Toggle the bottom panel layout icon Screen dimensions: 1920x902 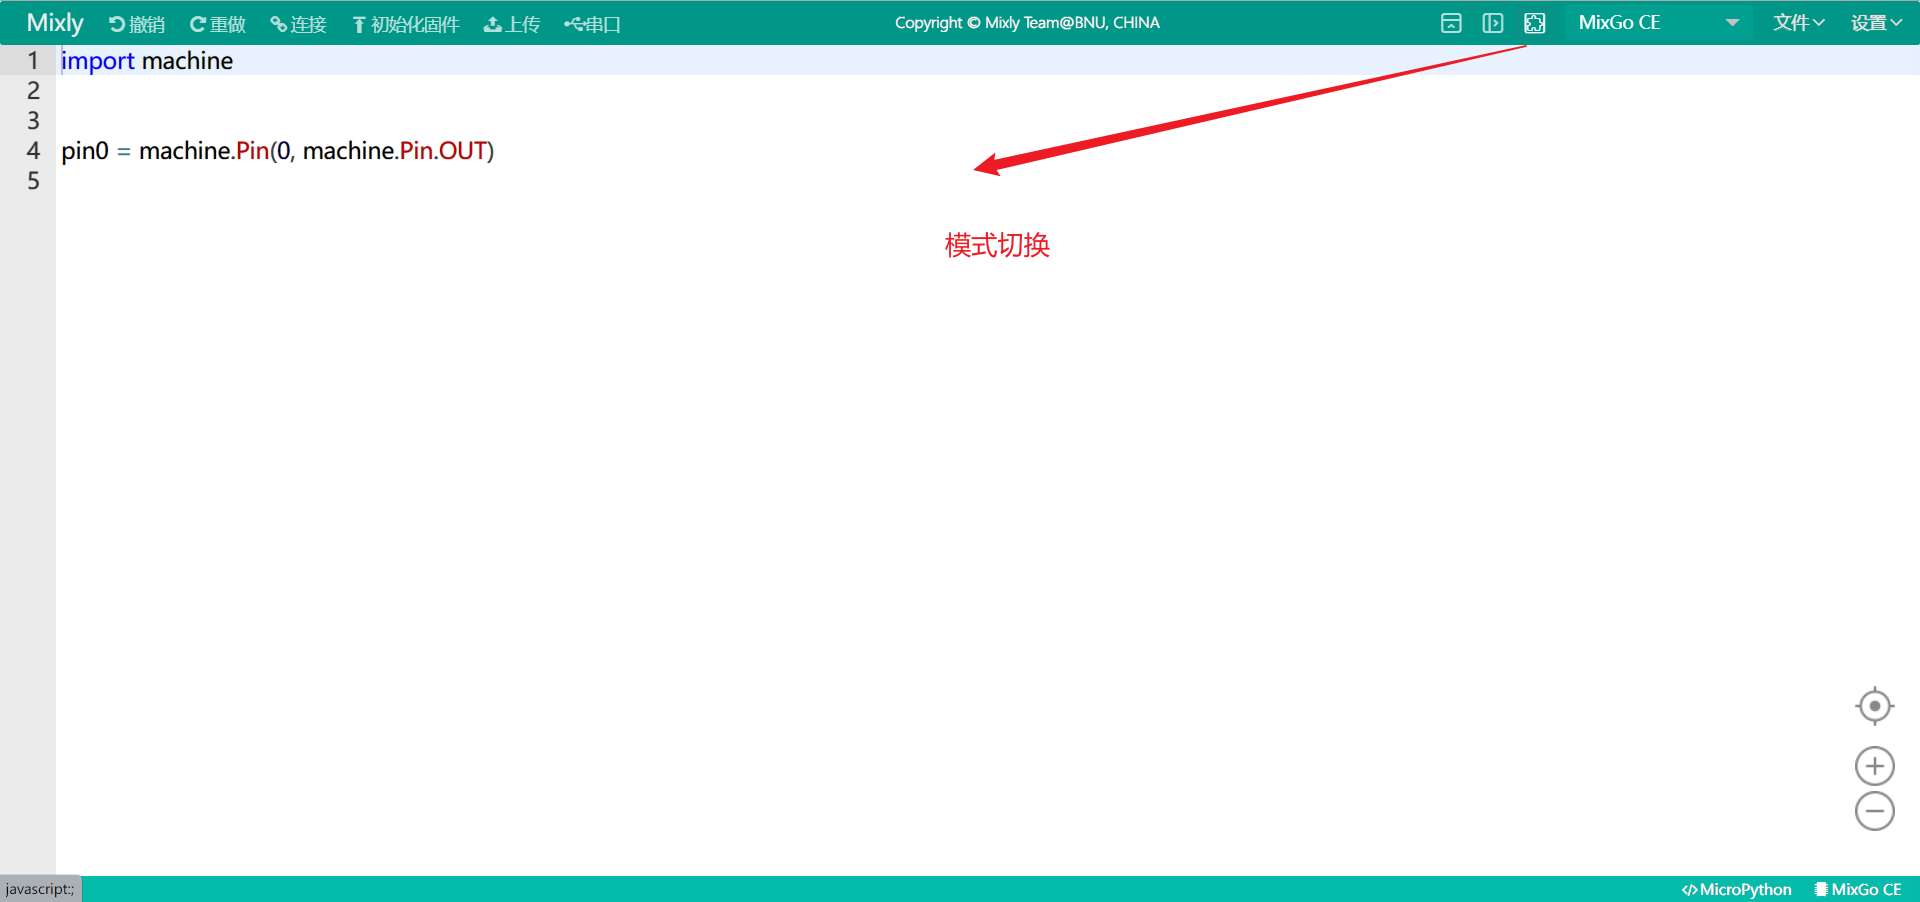pyautogui.click(x=1451, y=23)
